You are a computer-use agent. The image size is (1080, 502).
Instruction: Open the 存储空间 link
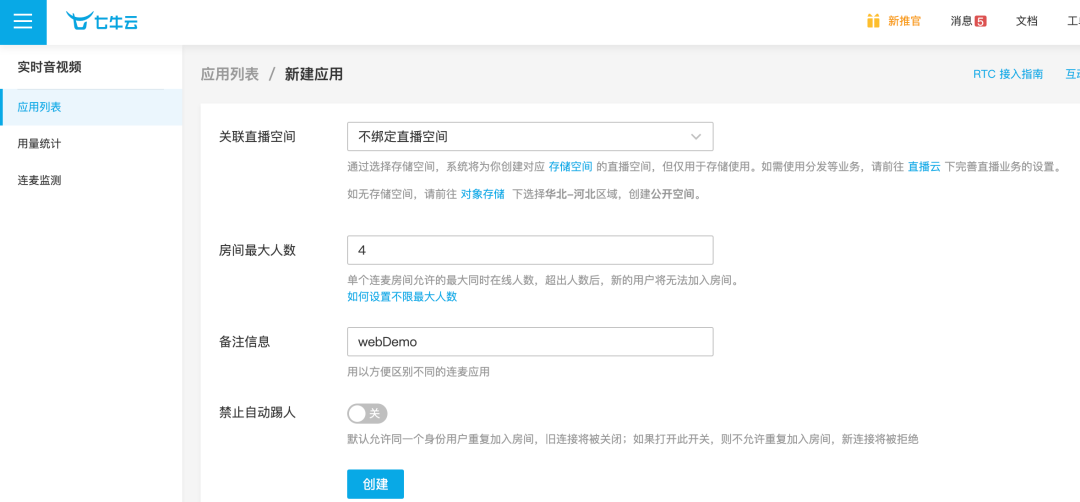(570, 167)
